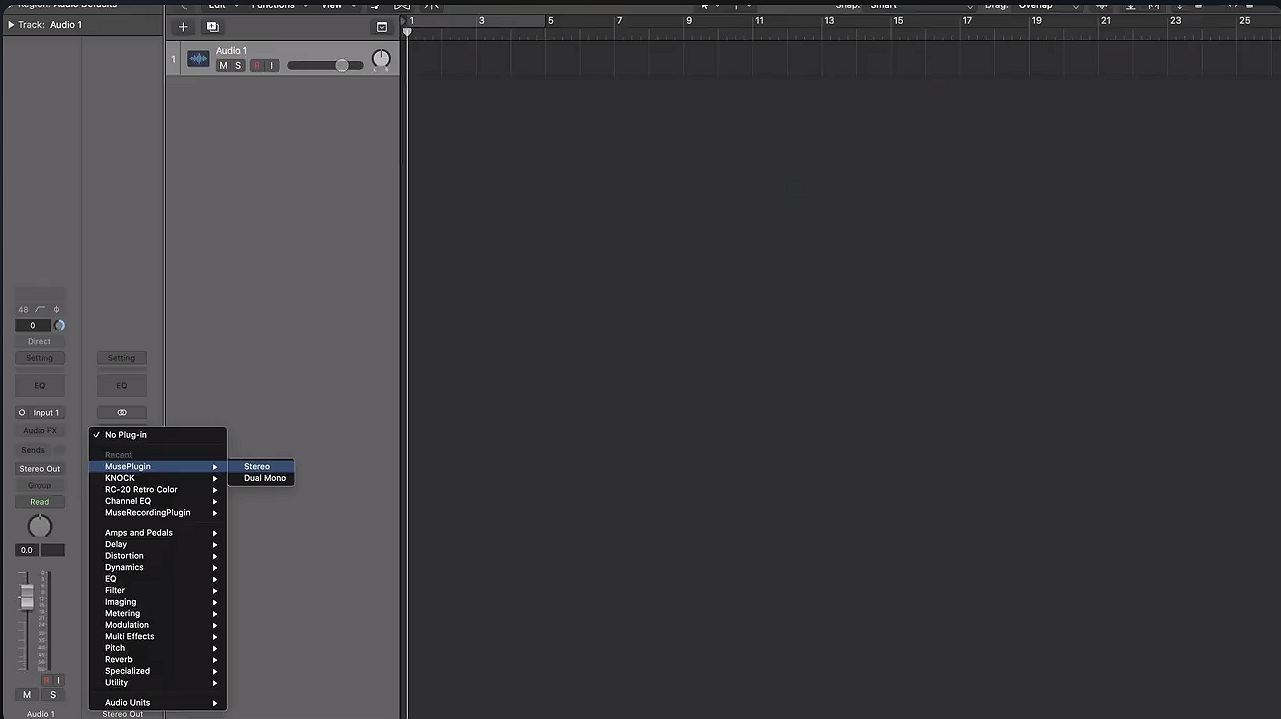The height and width of the screenshot is (719, 1281).
Task: Toggle the Input 1 mono/stereo format circle
Action: point(22,412)
